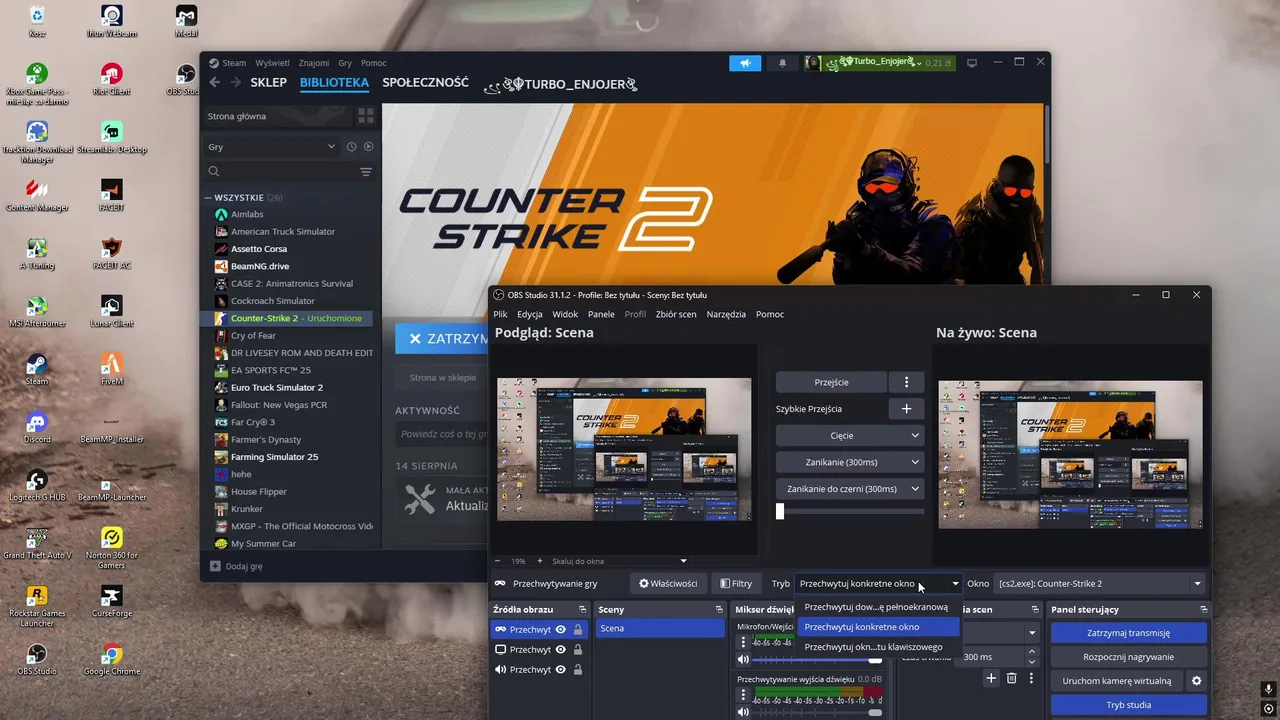This screenshot has height=720, width=1280.
Task: Adjust Przechwytywanie wyjścia dźwięku volume slider
Action: (818, 712)
